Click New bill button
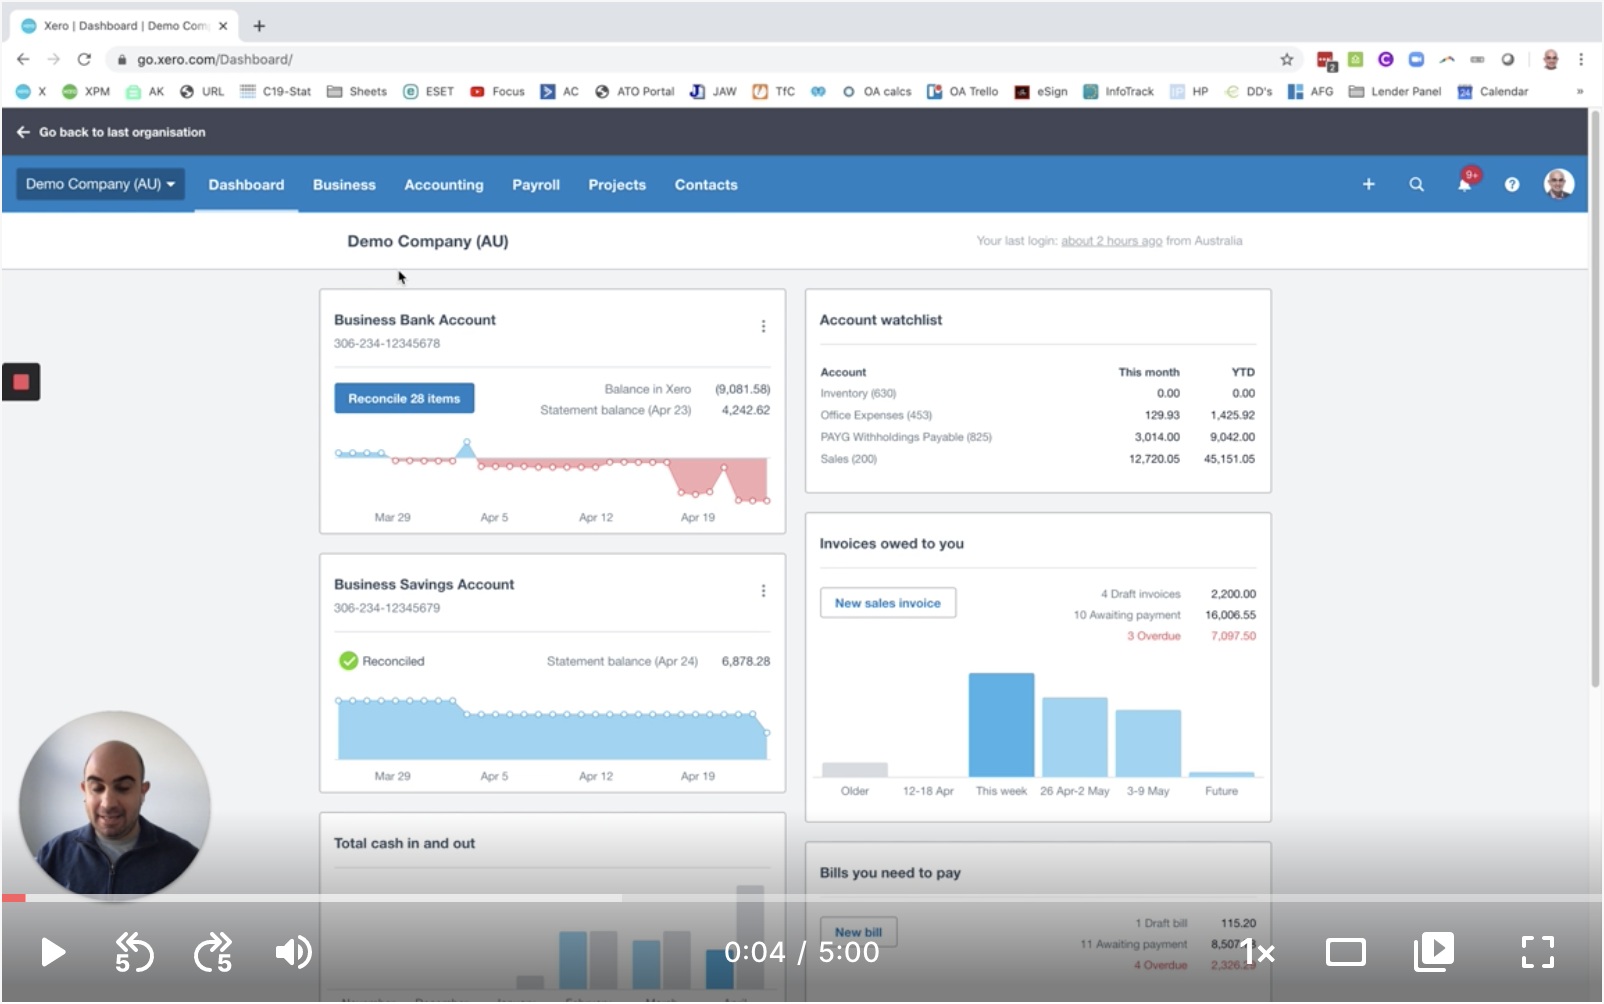The width and height of the screenshot is (1604, 1004). click(x=858, y=932)
